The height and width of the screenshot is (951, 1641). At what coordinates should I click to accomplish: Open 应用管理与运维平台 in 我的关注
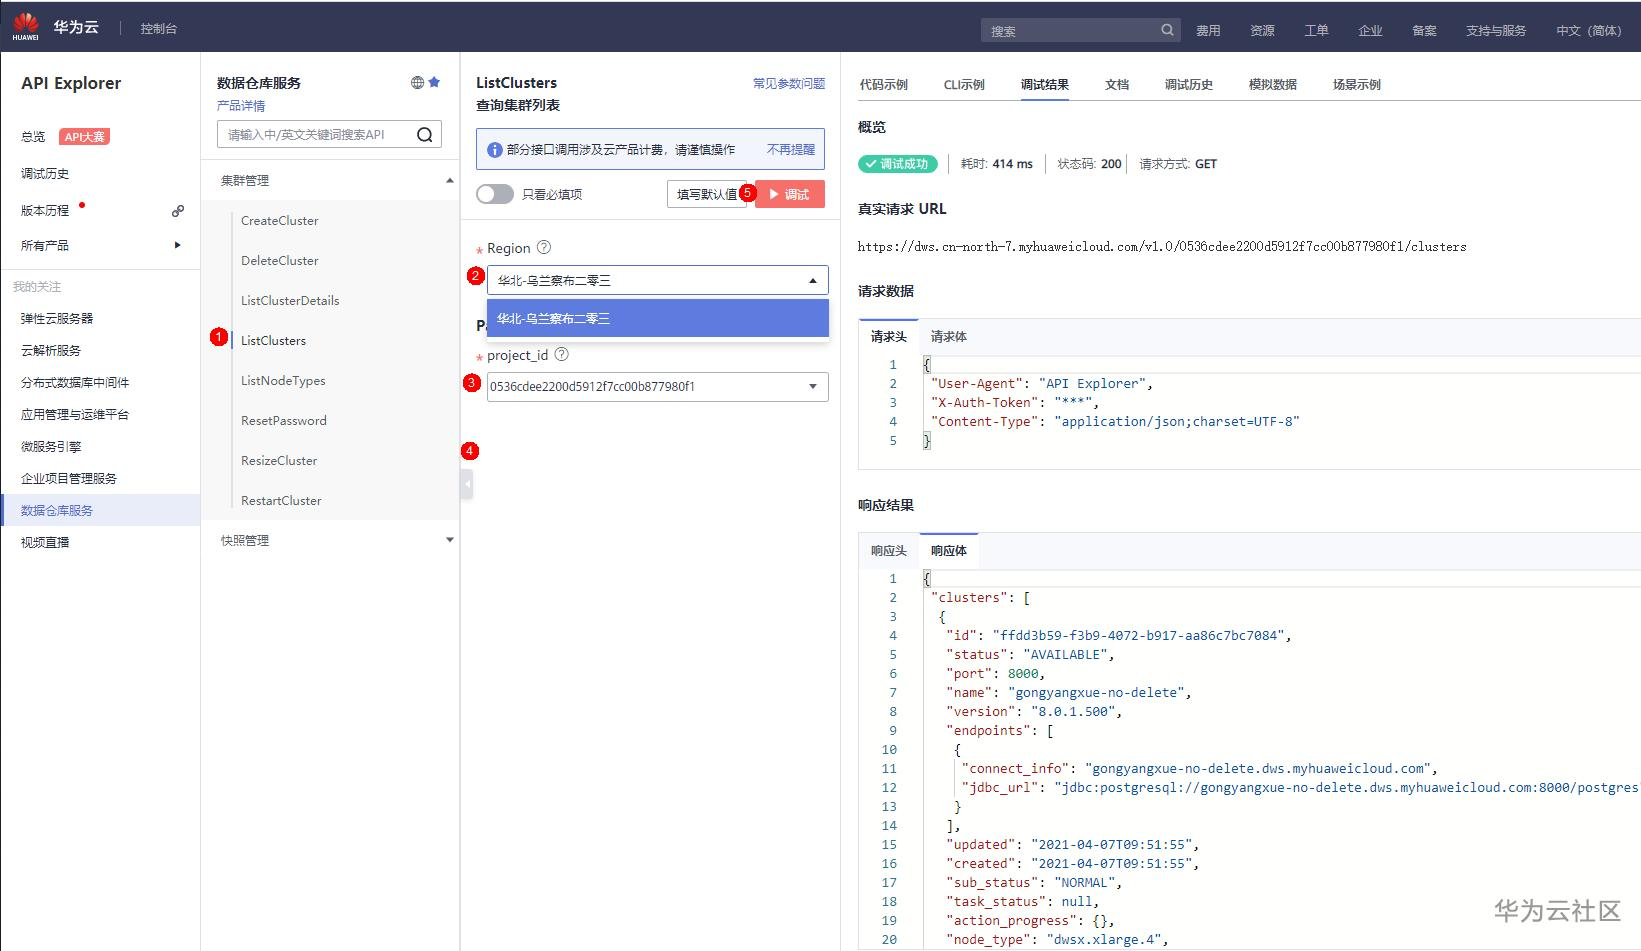pyautogui.click(x=75, y=415)
